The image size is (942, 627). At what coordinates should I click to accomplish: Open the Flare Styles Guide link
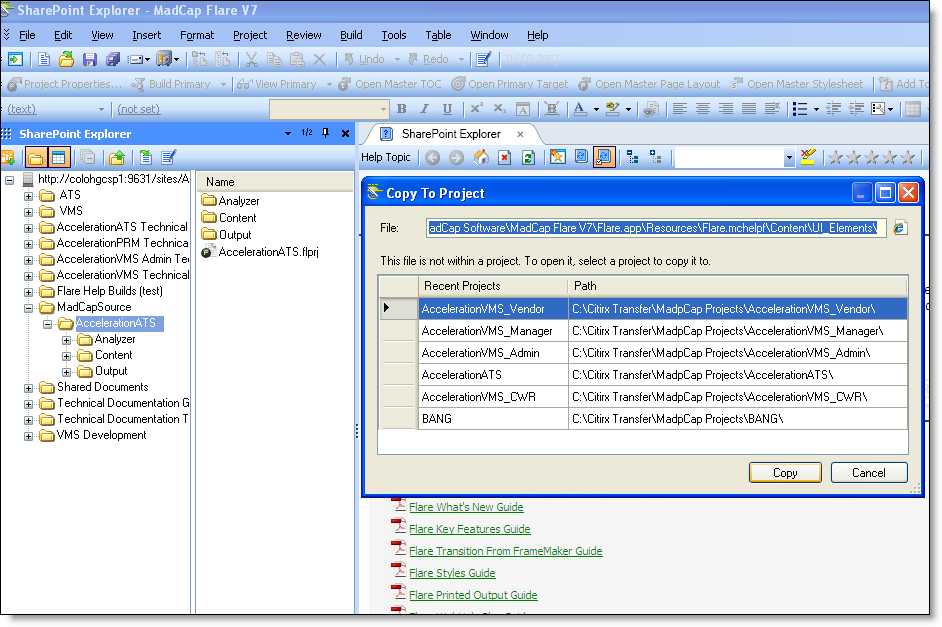[452, 573]
